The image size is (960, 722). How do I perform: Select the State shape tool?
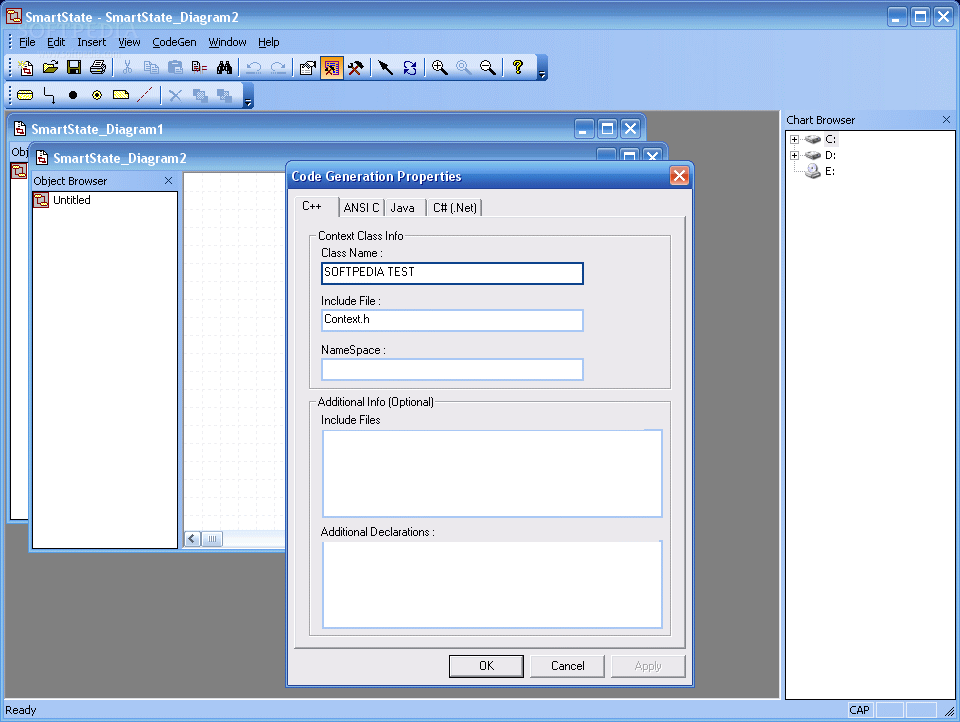point(25,95)
